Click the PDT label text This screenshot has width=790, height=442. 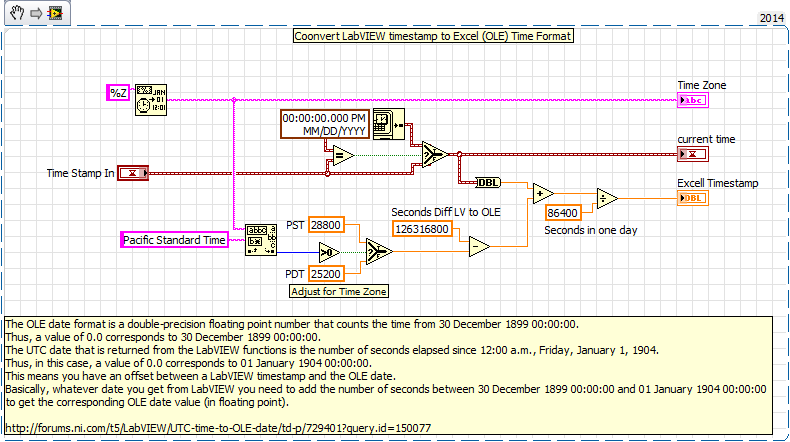click(295, 274)
